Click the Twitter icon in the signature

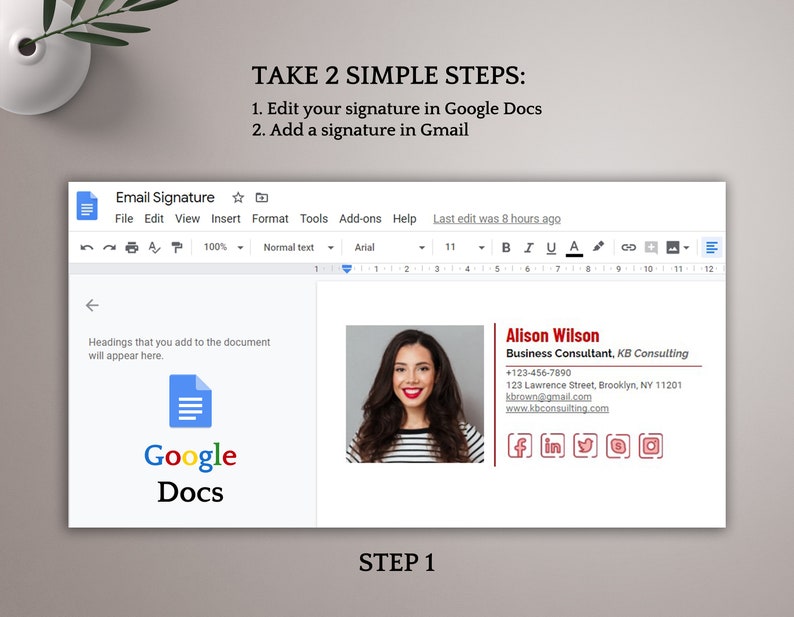pyautogui.click(x=585, y=446)
